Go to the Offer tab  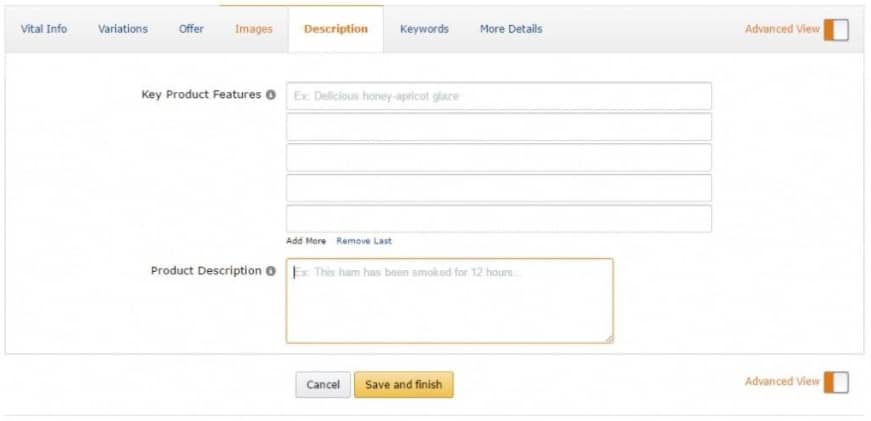point(191,29)
